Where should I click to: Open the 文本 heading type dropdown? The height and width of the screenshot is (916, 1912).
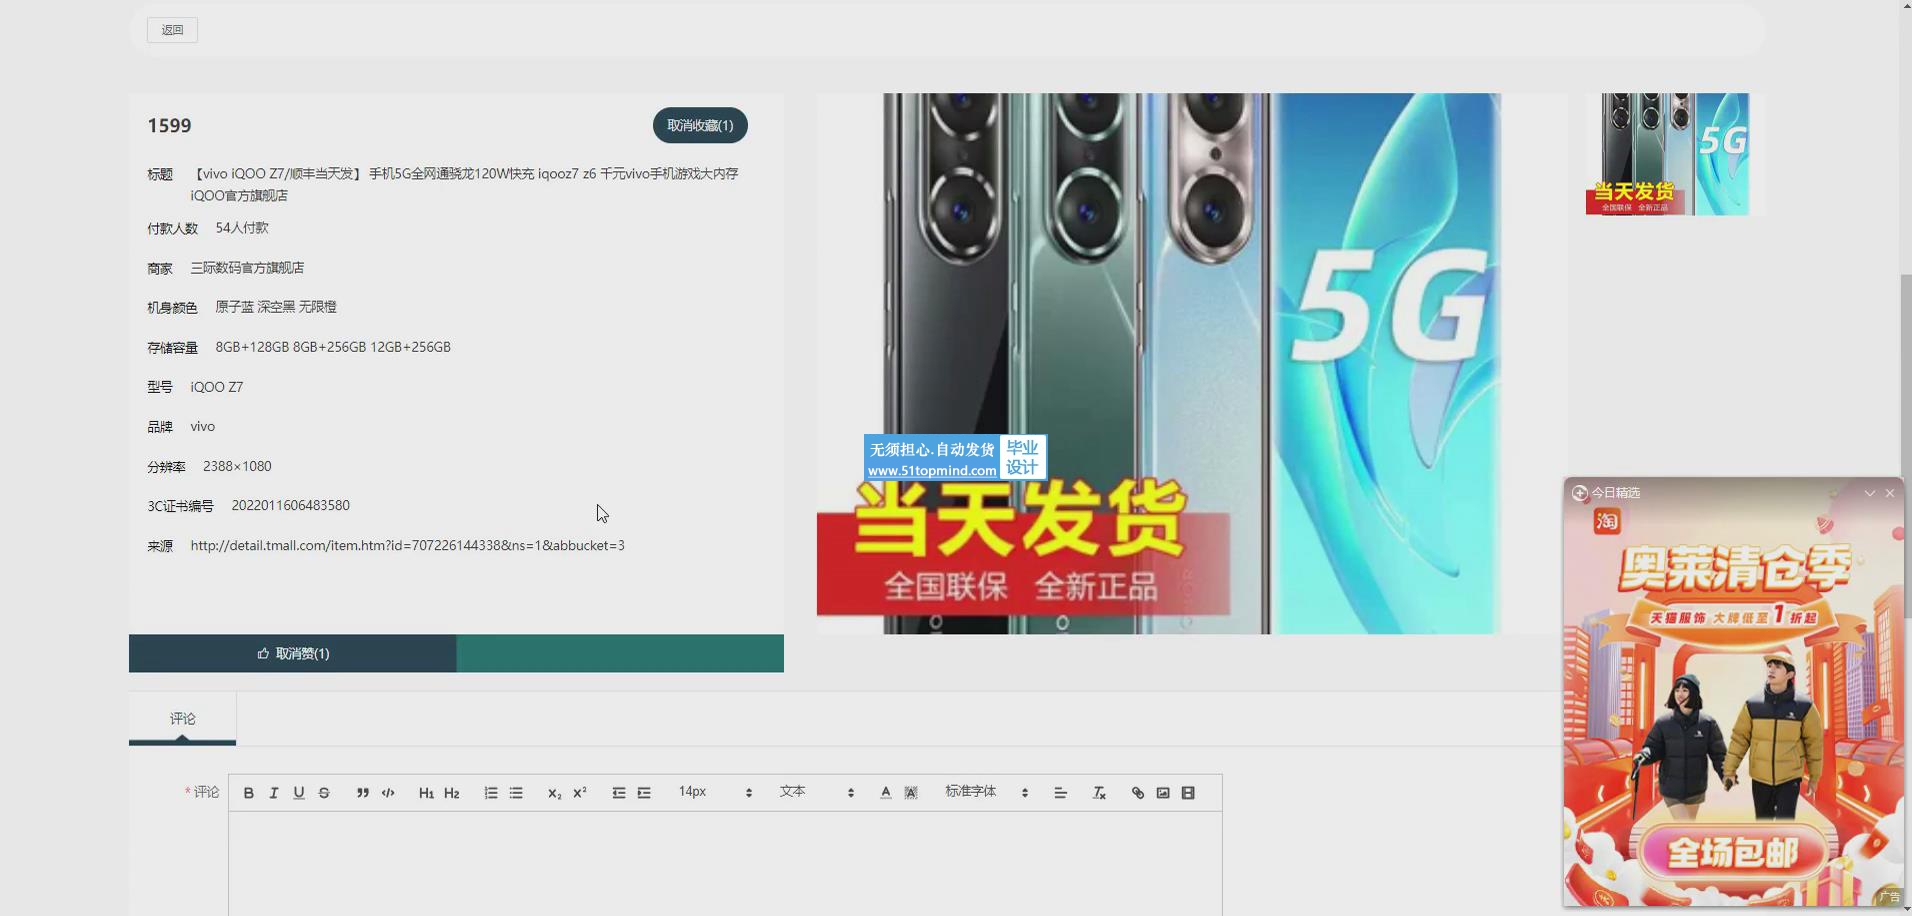(817, 792)
